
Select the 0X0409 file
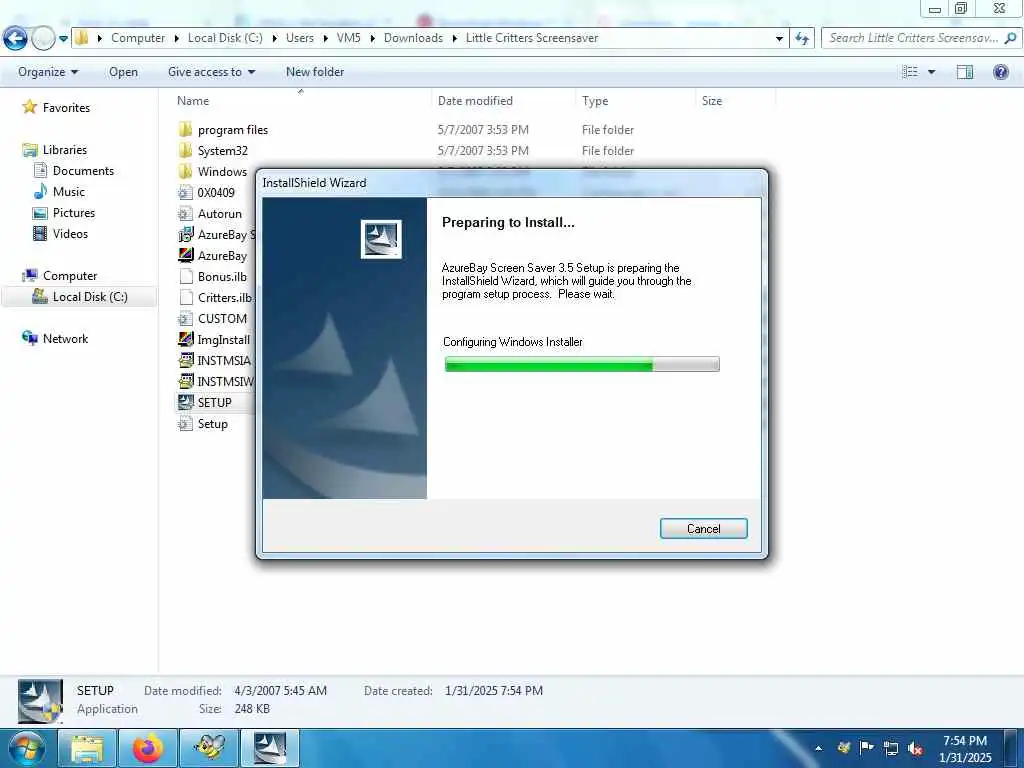click(x=216, y=193)
